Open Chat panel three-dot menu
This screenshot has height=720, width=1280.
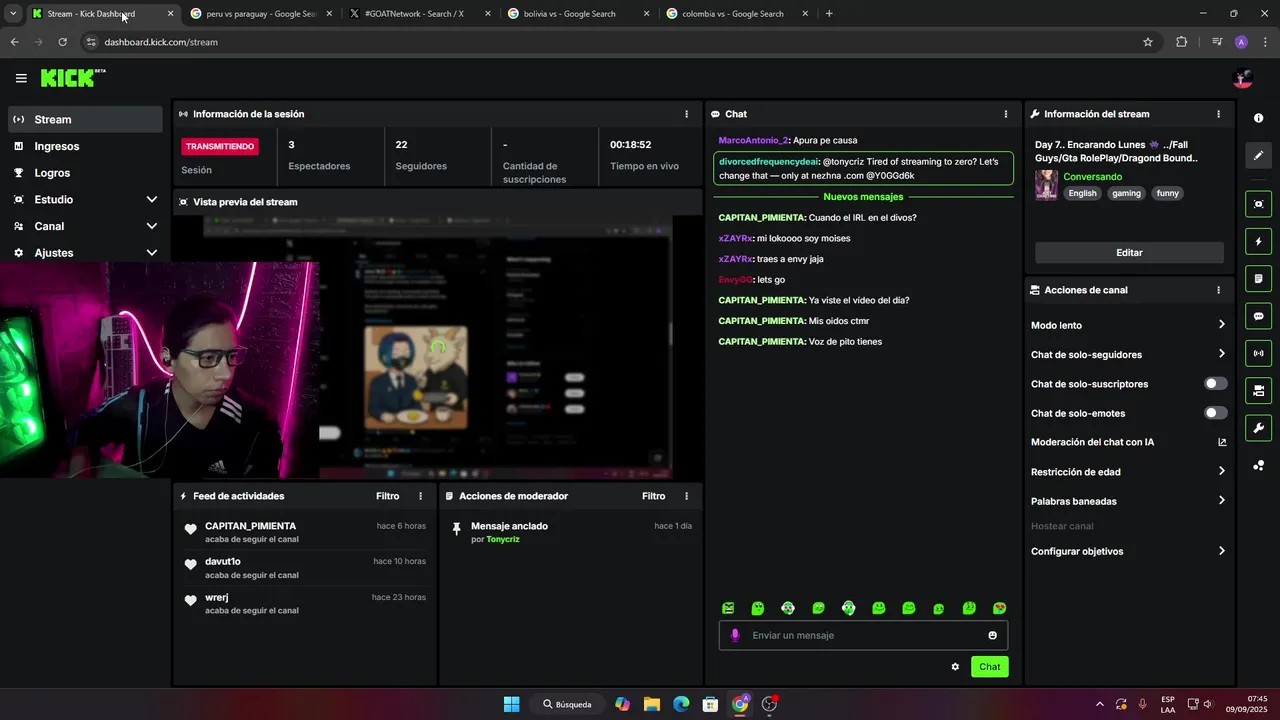pos(1006,114)
